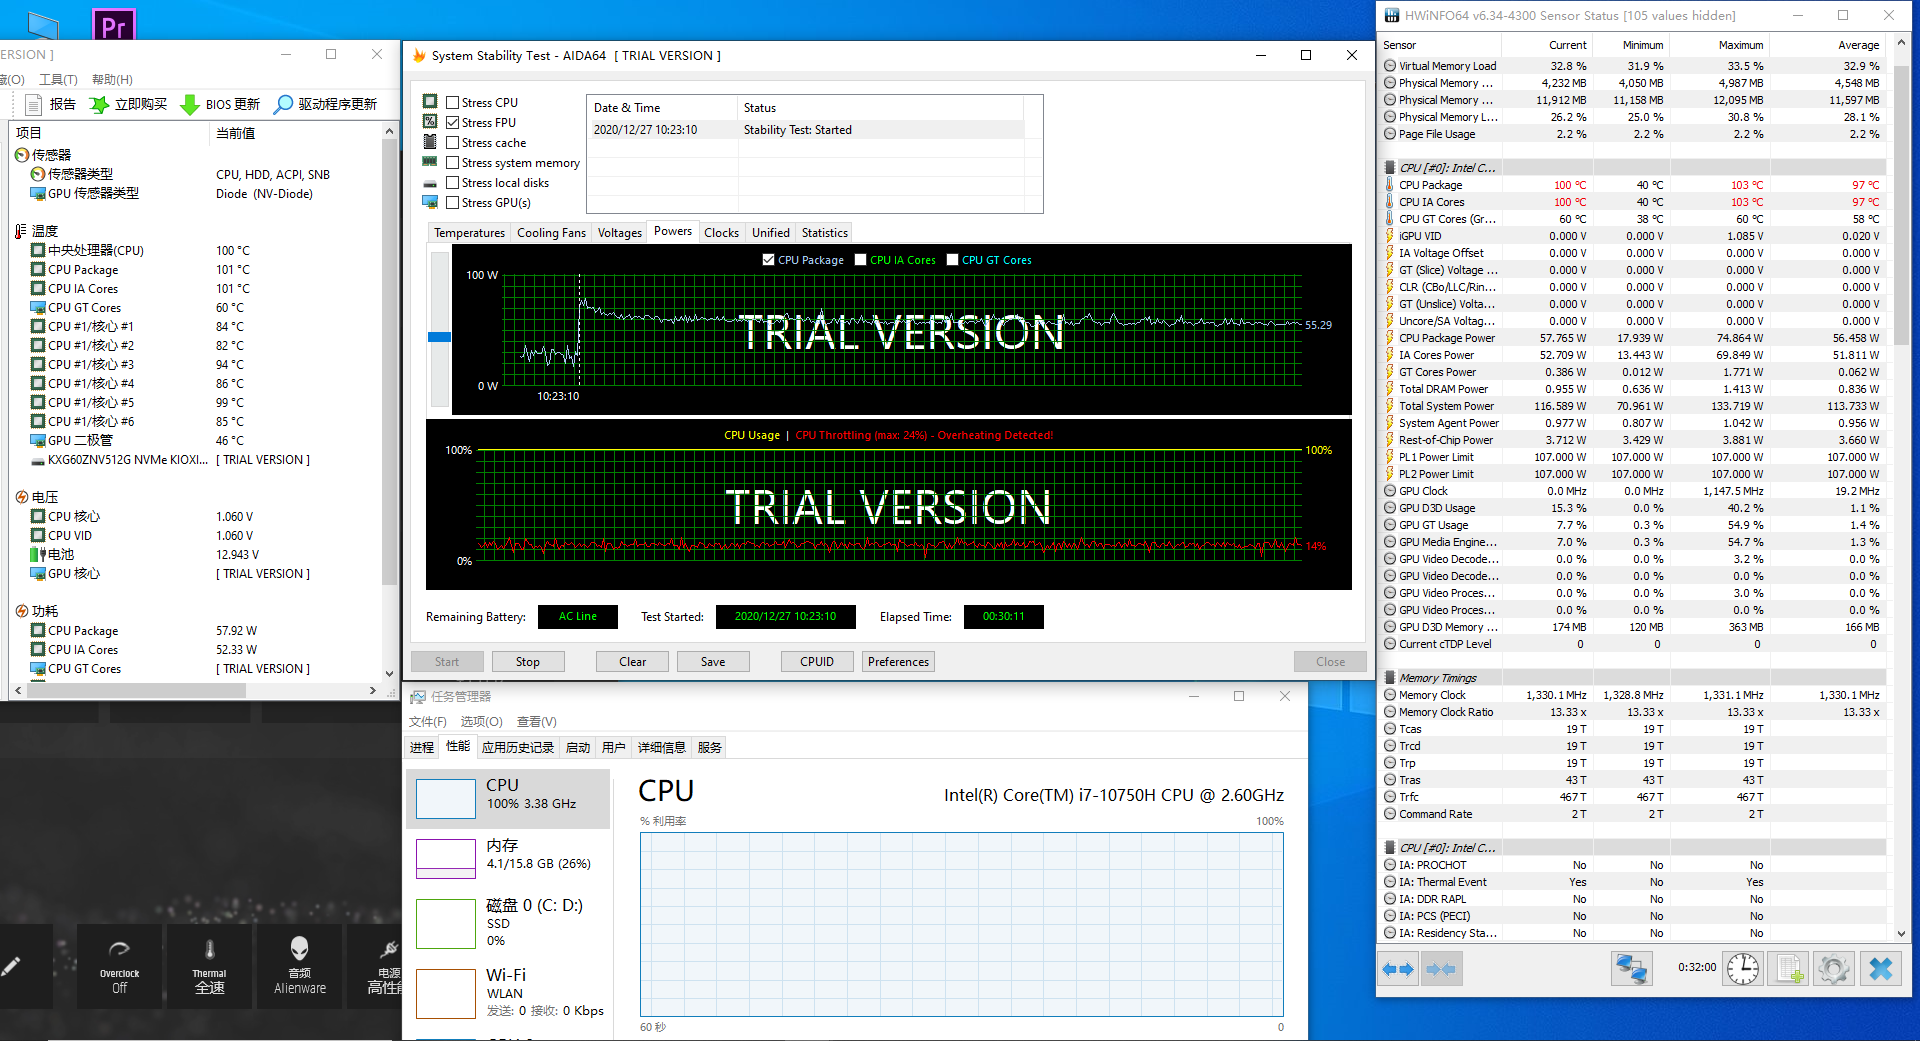Click CPU Package thermometer row icon in HWiNFO
Screen dimensions: 1920x1041
point(1390,185)
